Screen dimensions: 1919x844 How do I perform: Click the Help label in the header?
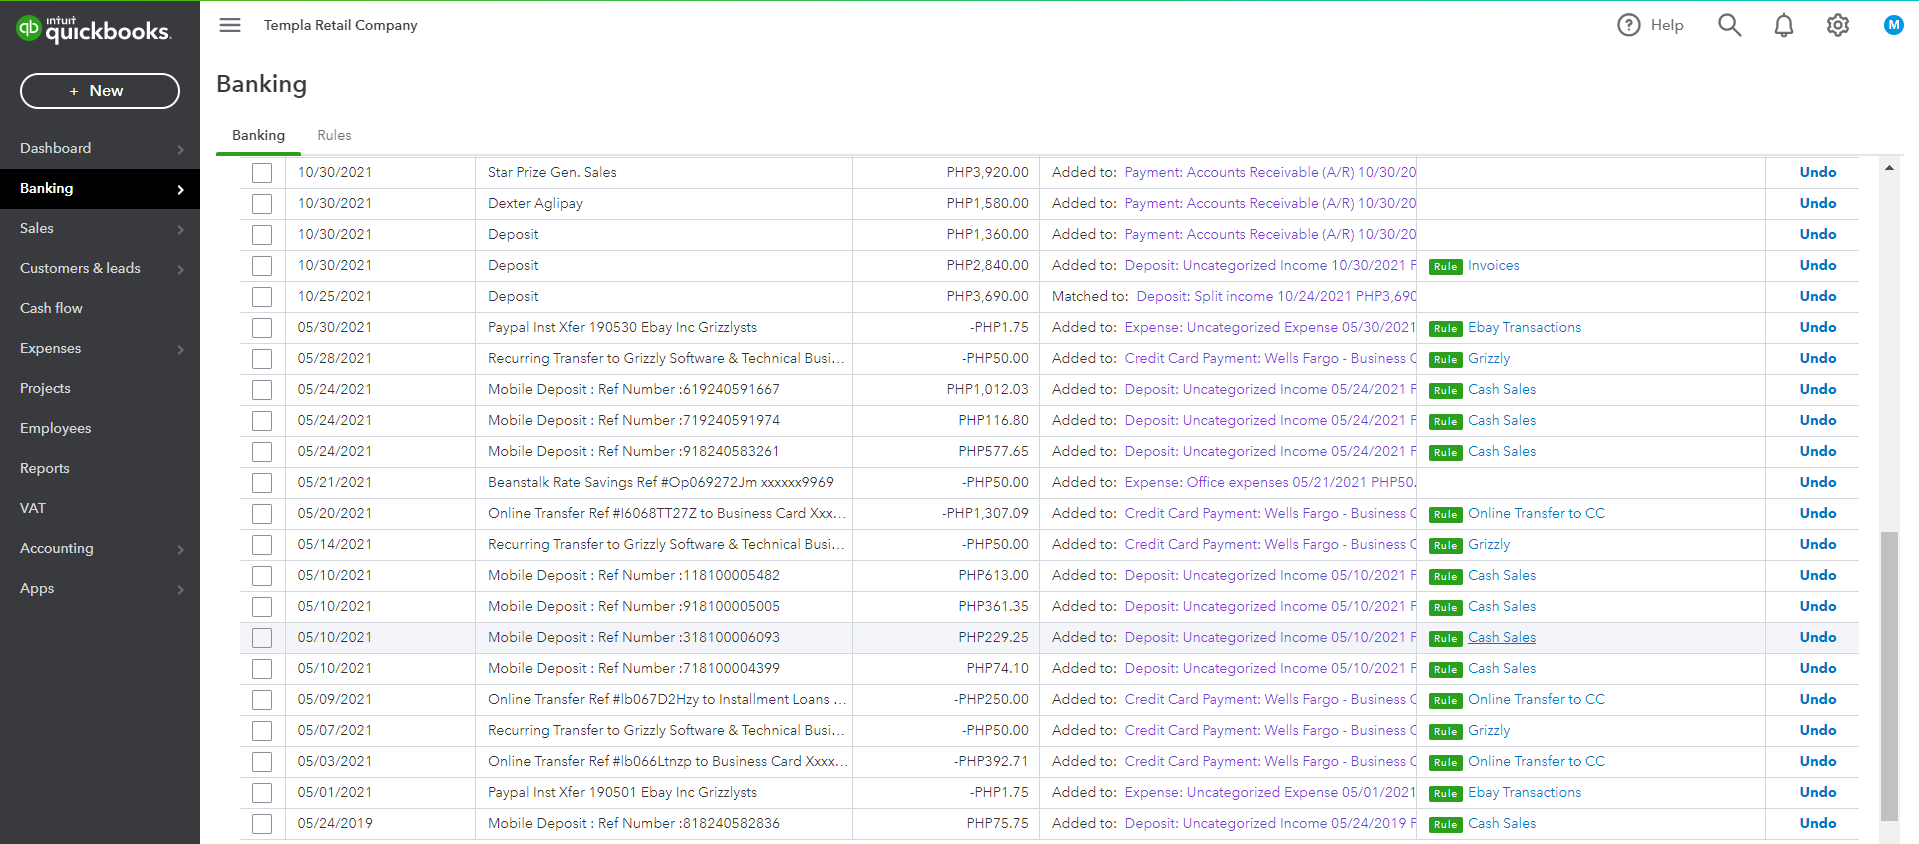tap(1667, 25)
